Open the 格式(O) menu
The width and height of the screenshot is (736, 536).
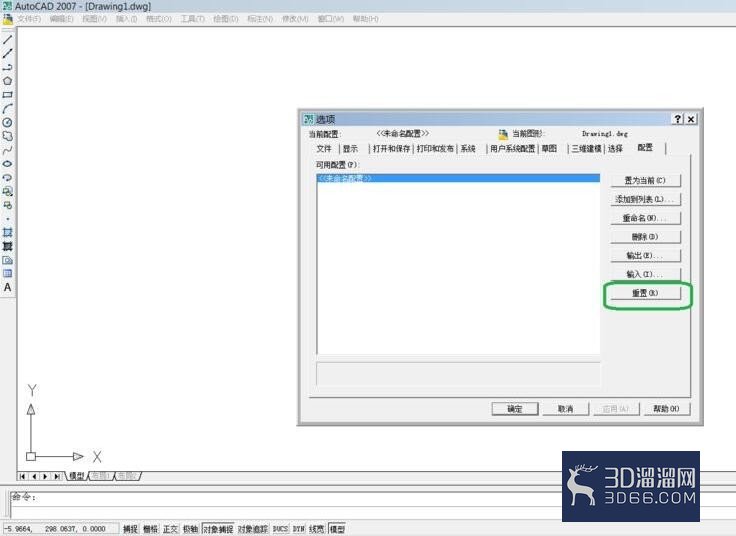click(159, 19)
